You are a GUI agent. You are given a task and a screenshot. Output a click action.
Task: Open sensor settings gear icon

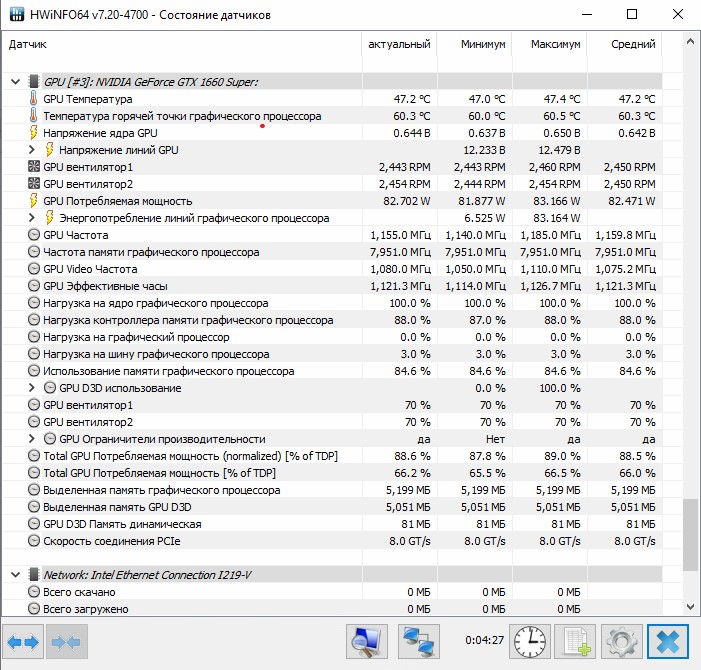[622, 642]
